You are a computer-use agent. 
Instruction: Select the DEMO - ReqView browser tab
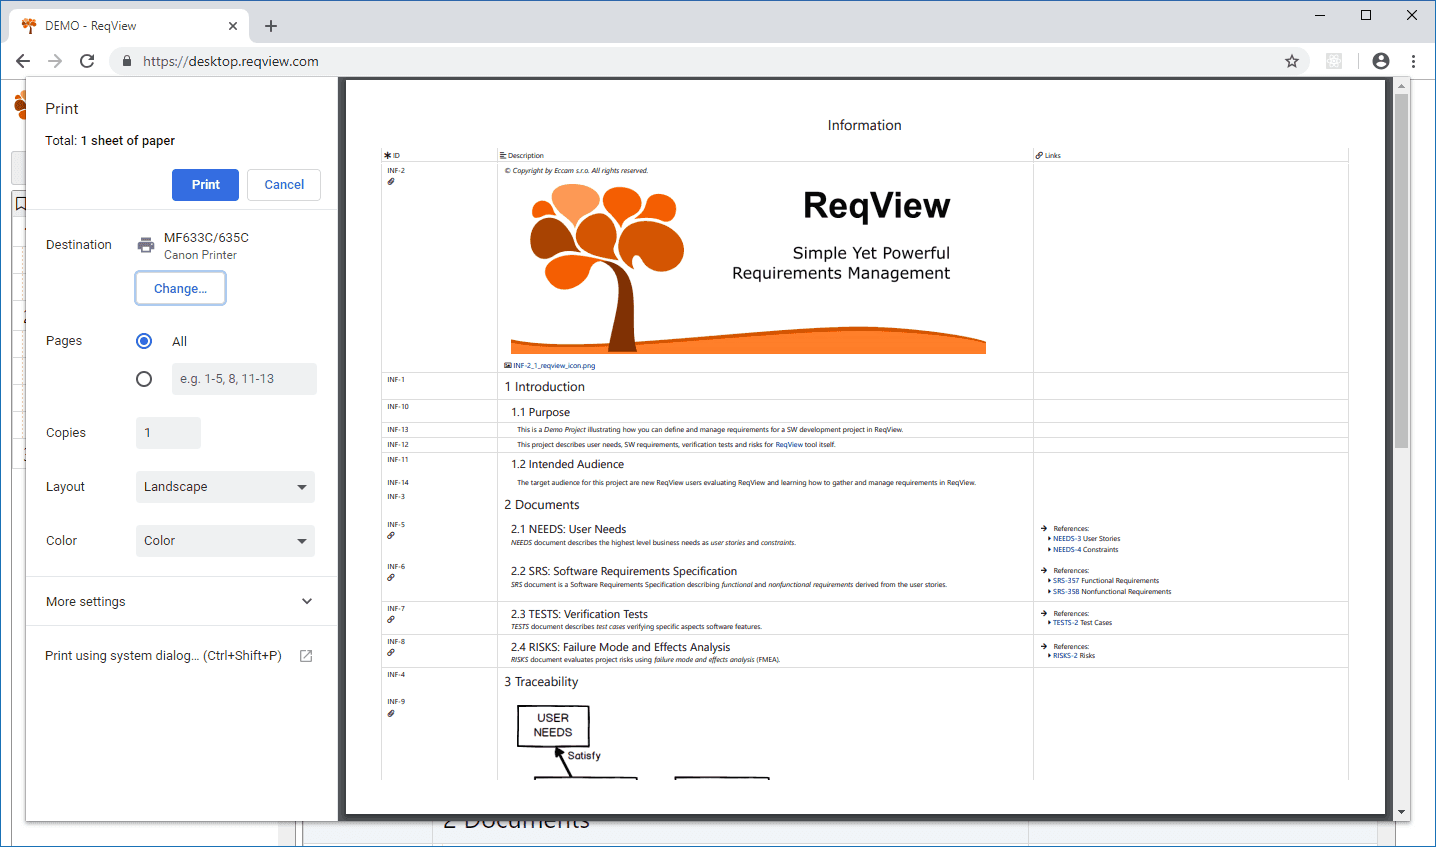pyautogui.click(x=130, y=26)
